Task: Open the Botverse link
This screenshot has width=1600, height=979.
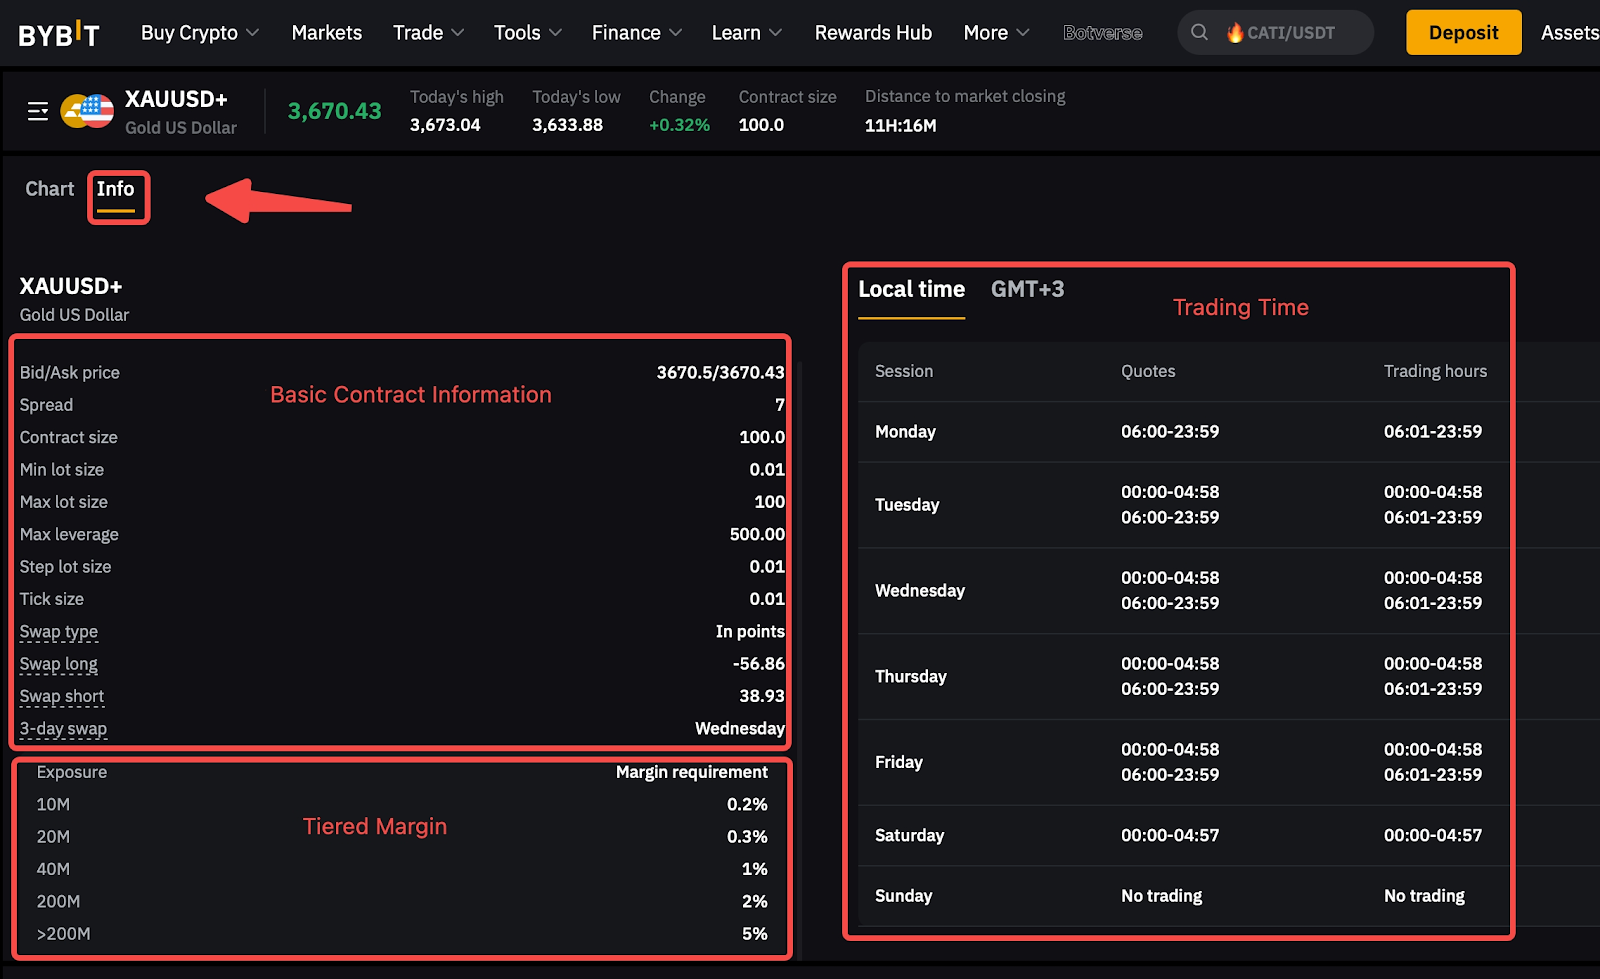Action: pos(1102,33)
